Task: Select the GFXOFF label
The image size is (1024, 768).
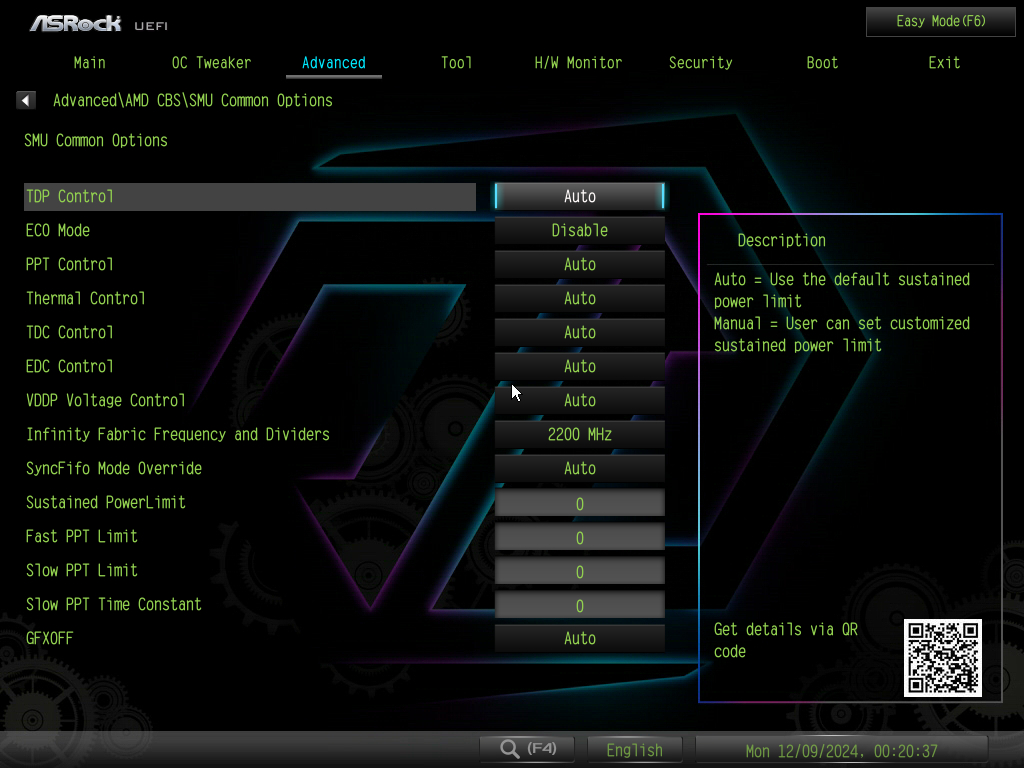Action: (x=50, y=638)
